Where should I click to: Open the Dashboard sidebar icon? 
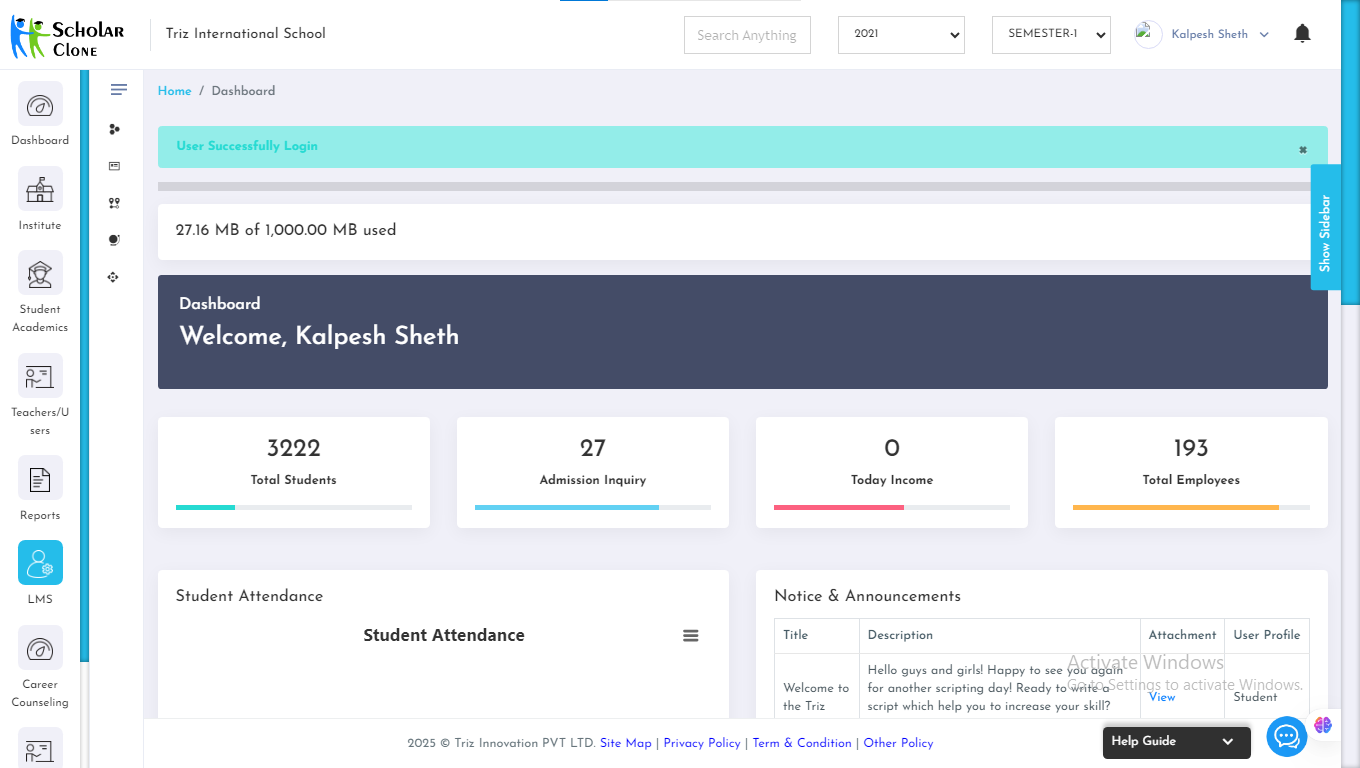[40, 105]
